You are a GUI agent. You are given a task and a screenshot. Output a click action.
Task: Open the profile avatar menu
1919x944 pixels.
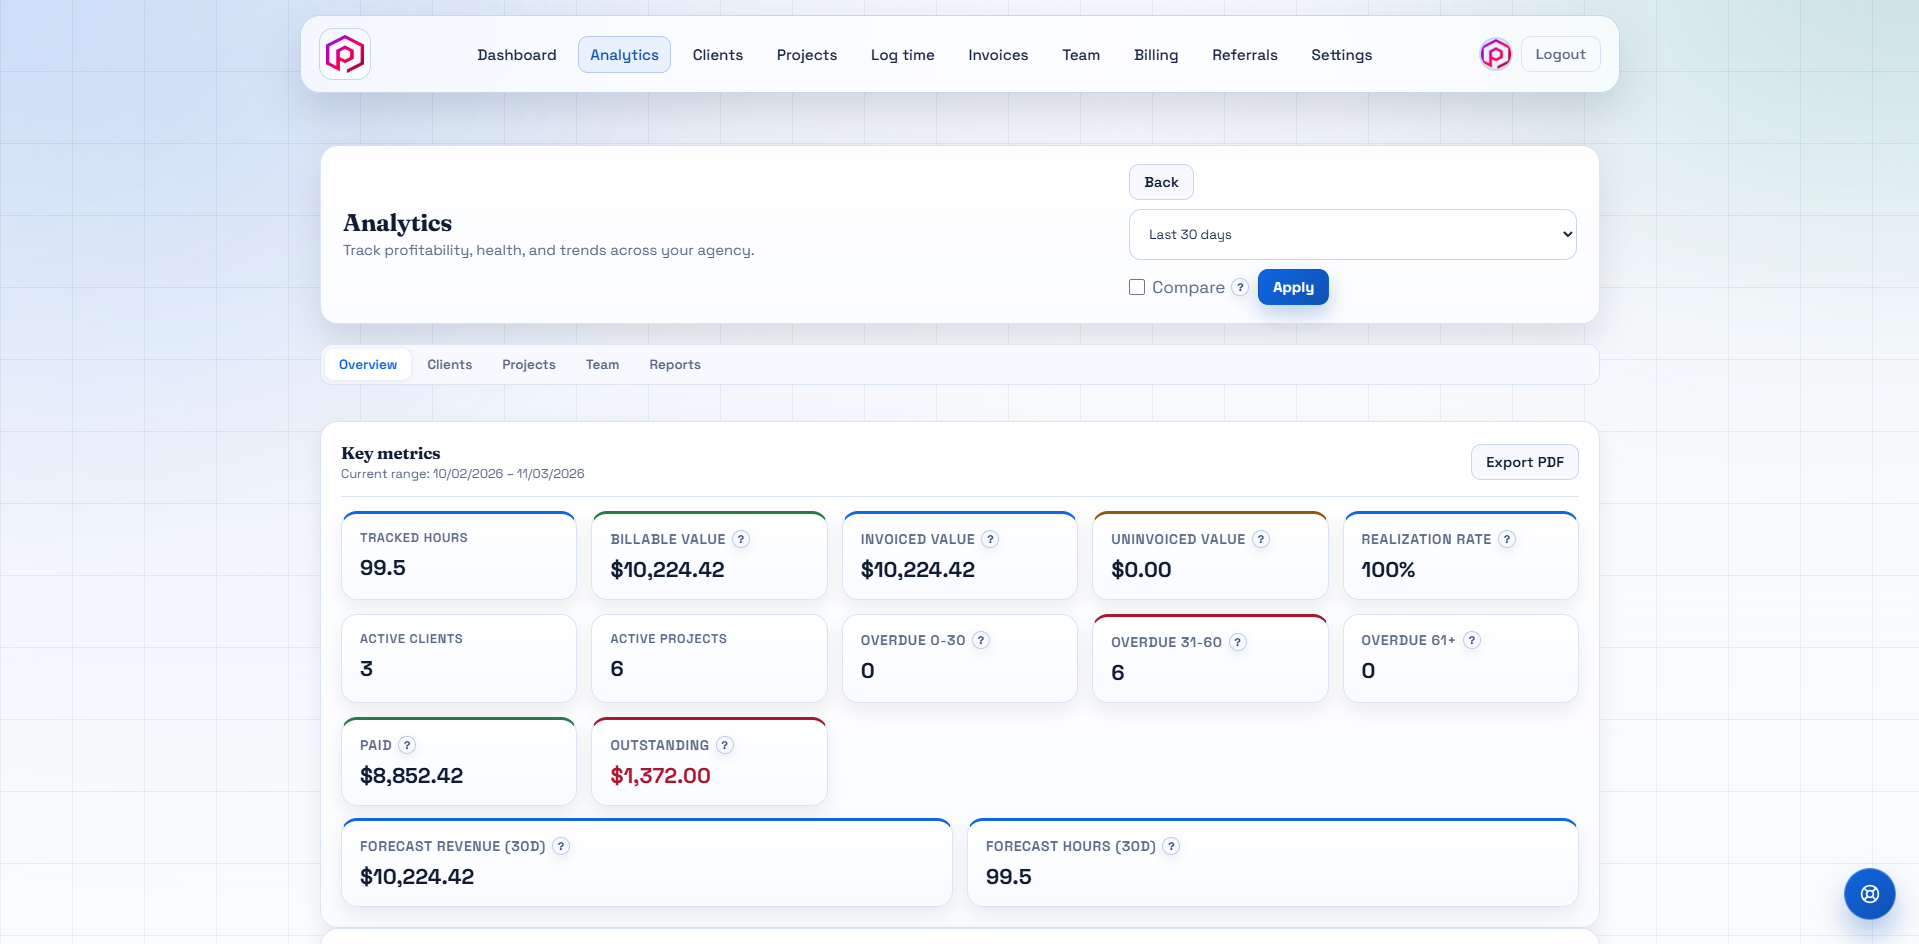tap(1494, 54)
